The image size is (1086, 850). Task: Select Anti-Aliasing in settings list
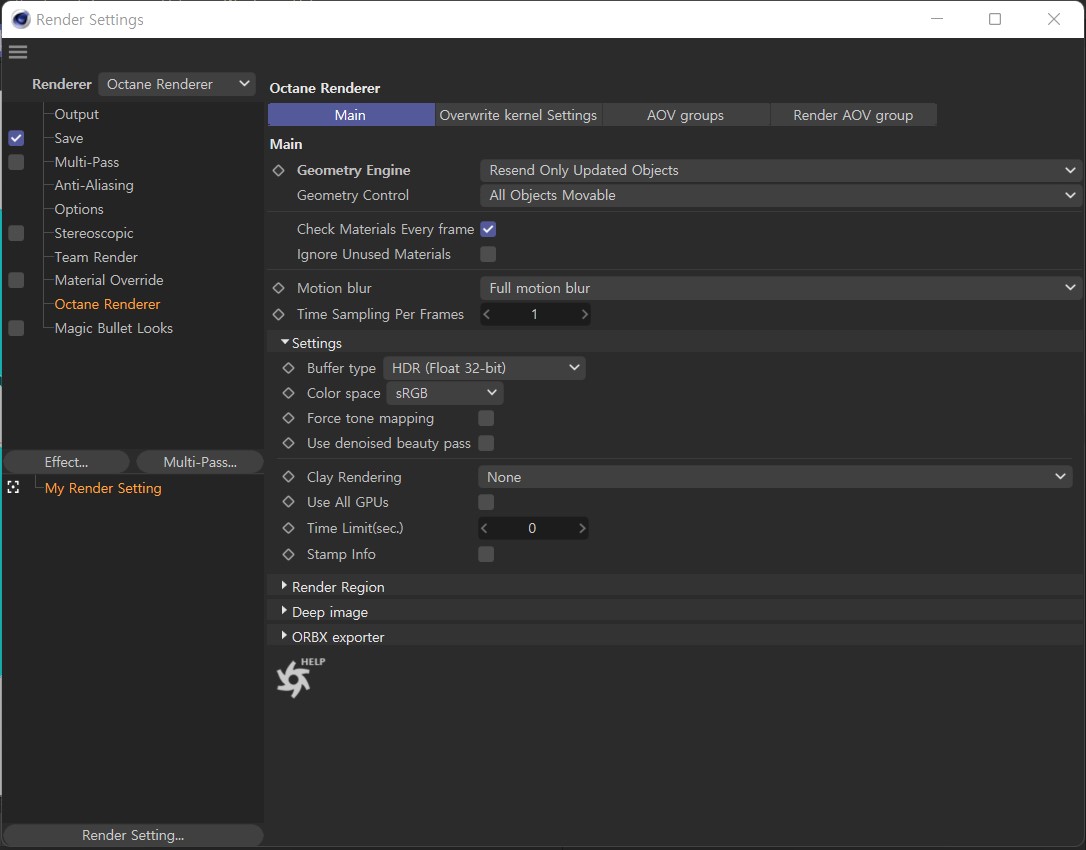click(94, 186)
